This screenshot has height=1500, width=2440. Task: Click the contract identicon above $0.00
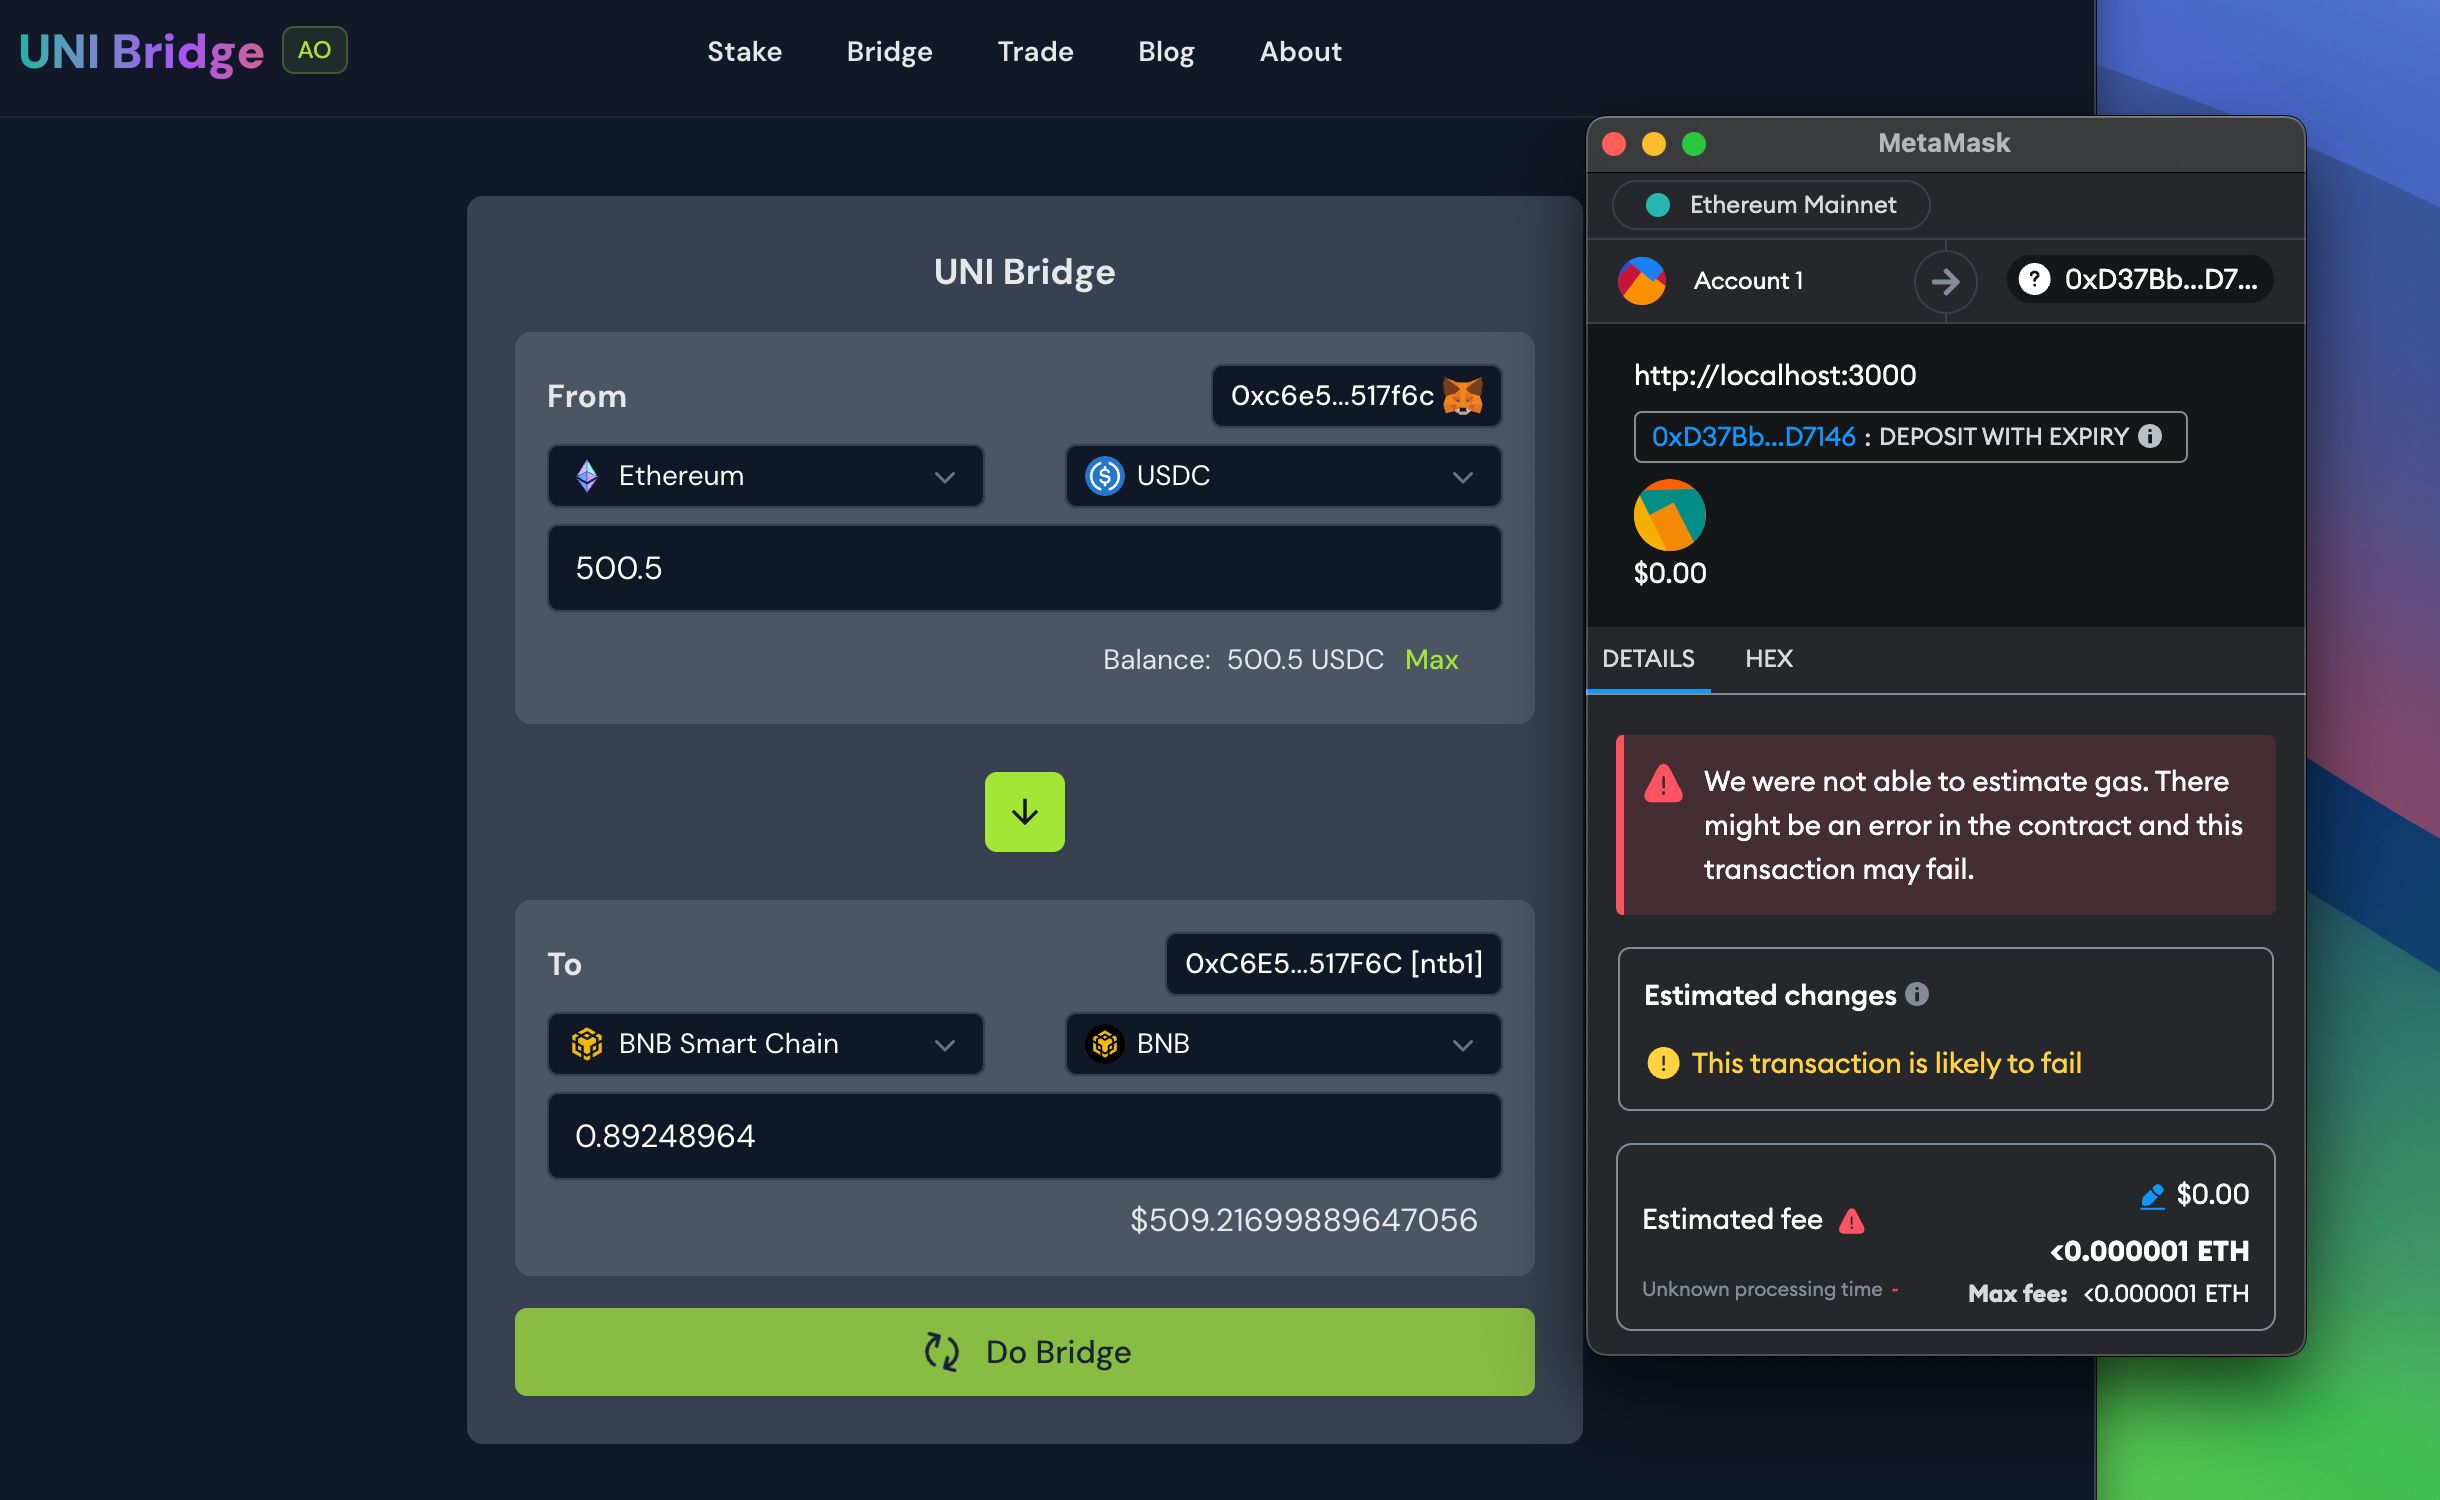[x=1669, y=515]
